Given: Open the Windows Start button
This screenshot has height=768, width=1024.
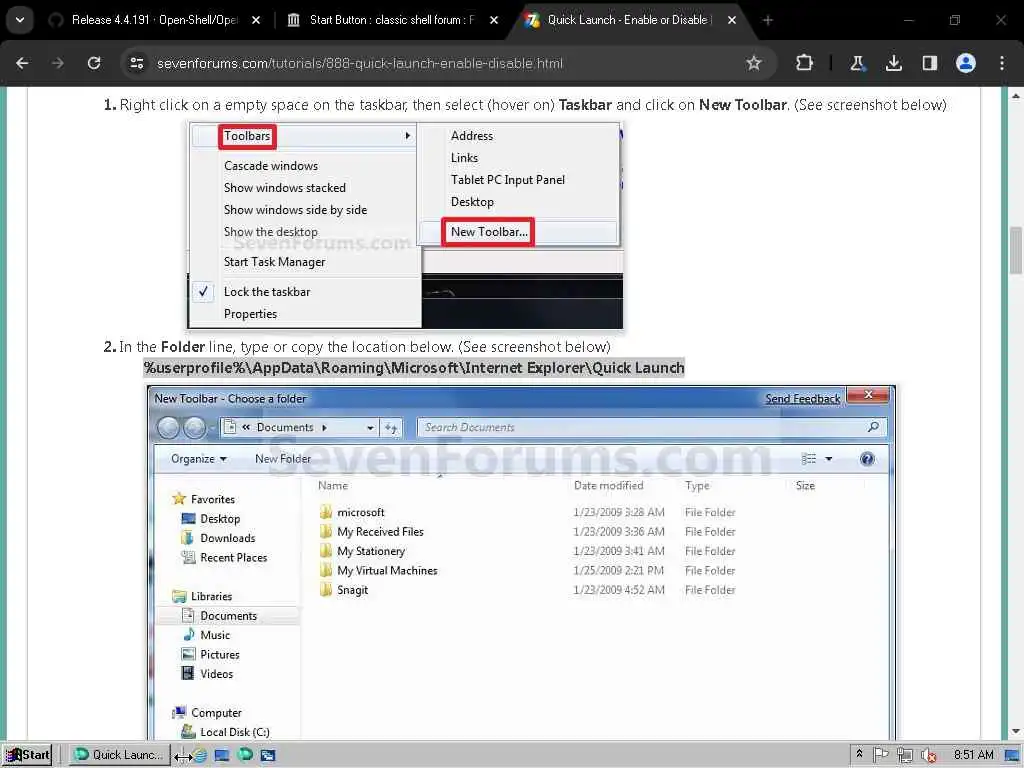Looking at the screenshot, I should pyautogui.click(x=27, y=755).
